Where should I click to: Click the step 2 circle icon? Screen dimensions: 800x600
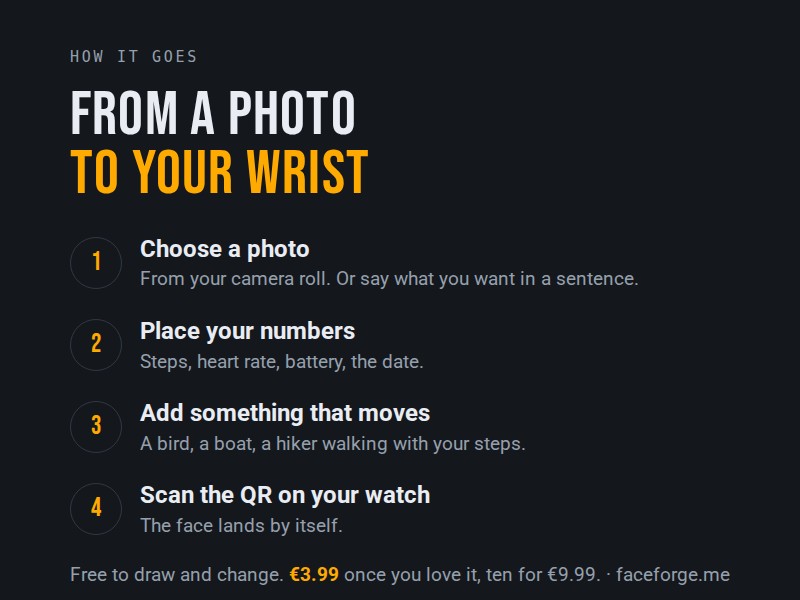[96, 345]
